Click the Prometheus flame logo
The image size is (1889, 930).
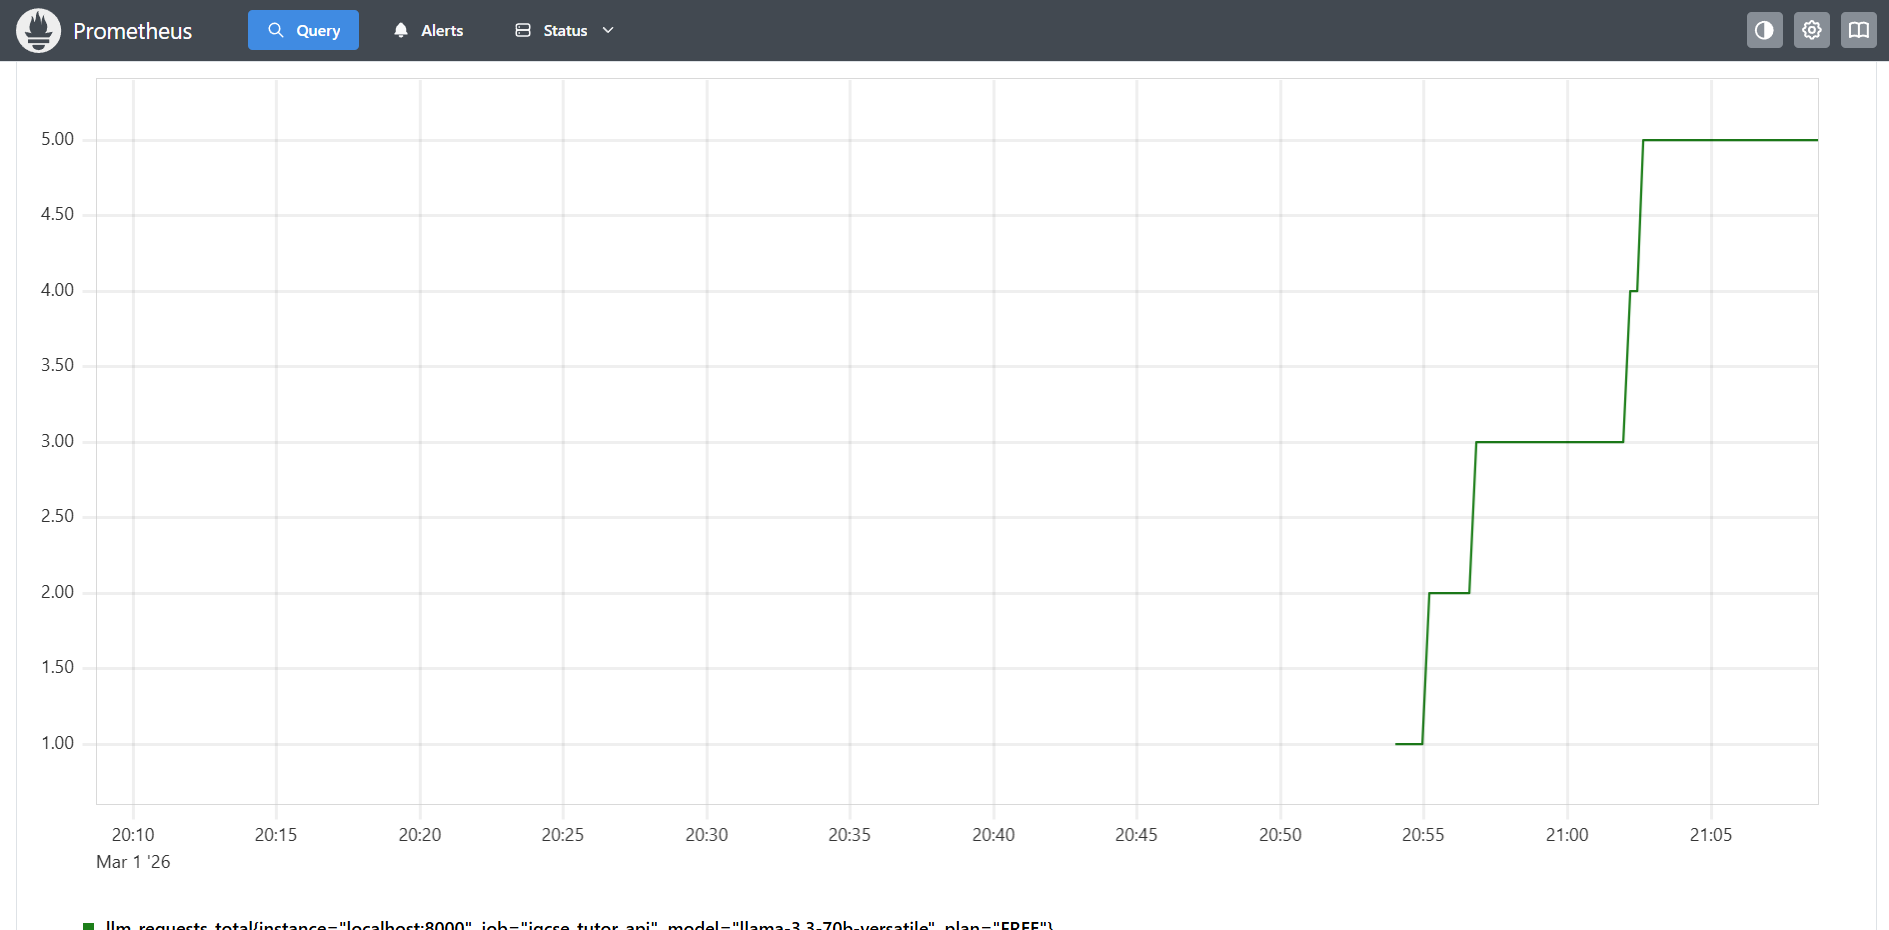pos(38,31)
